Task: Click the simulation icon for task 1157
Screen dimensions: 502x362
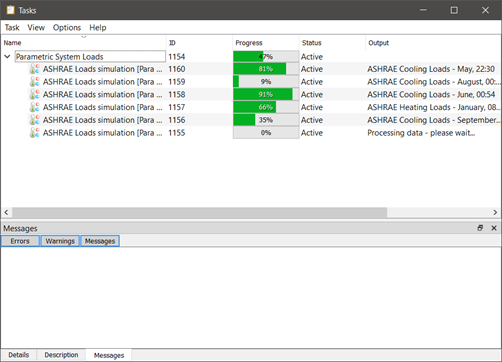Action: [x=35, y=107]
